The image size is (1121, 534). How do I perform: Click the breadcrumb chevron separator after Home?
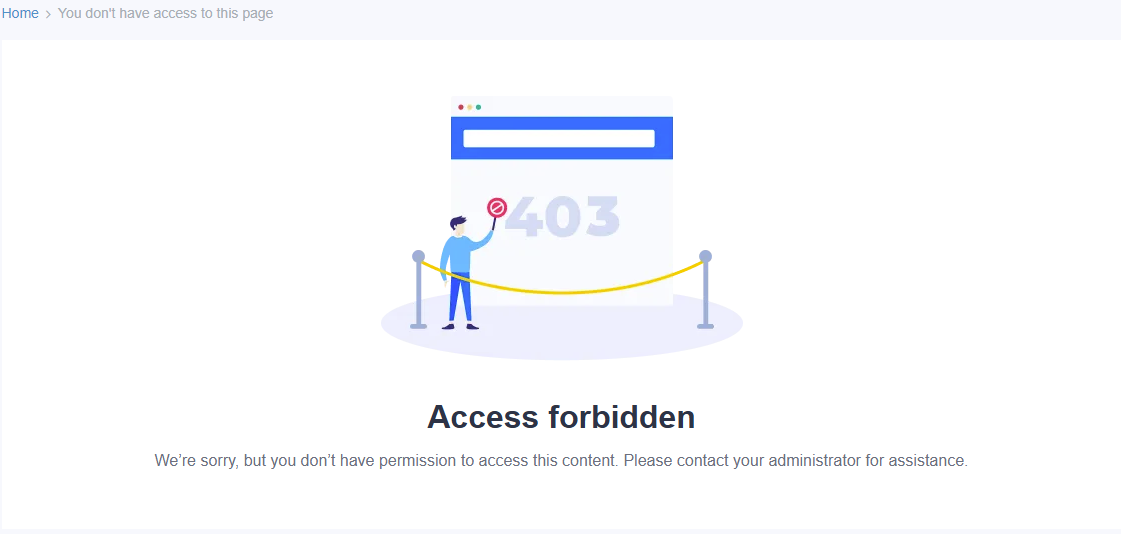click(48, 14)
